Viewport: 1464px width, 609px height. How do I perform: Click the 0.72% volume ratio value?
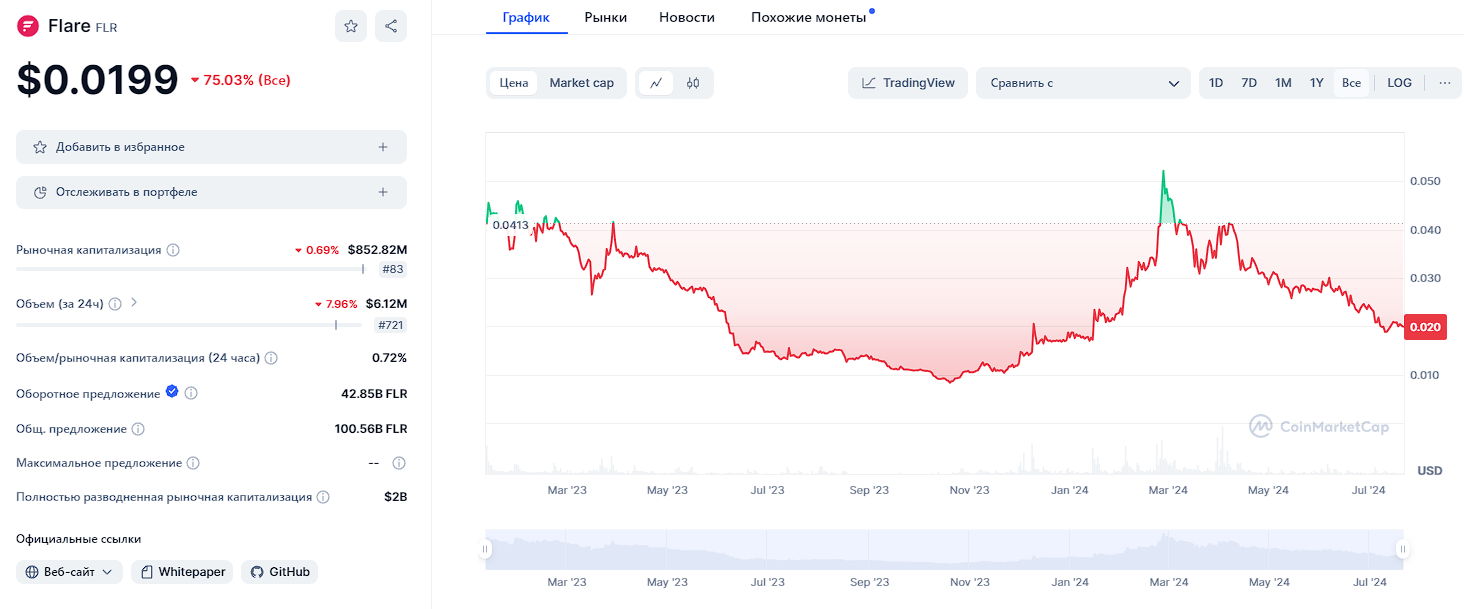(389, 358)
